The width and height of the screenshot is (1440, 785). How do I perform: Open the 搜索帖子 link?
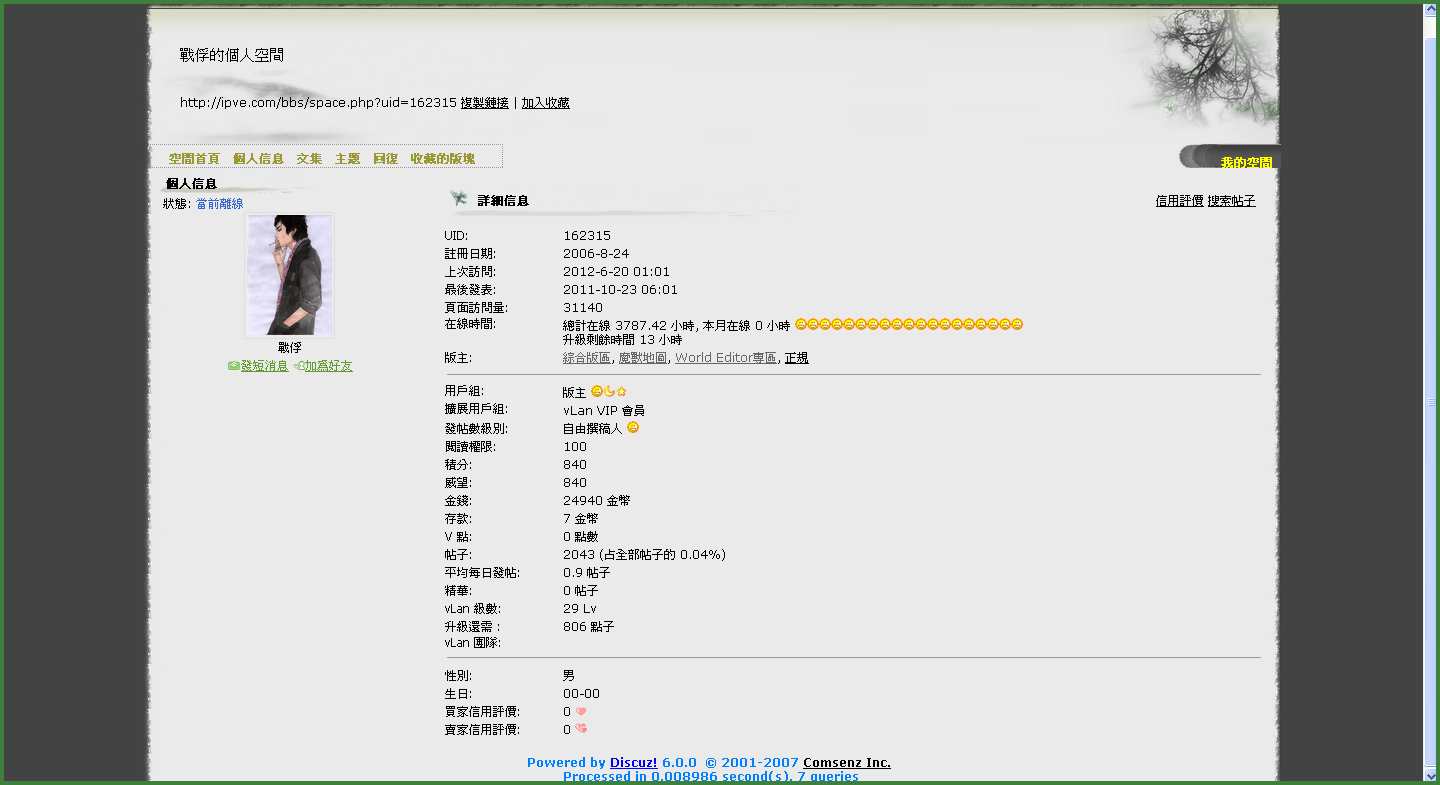(x=1231, y=201)
